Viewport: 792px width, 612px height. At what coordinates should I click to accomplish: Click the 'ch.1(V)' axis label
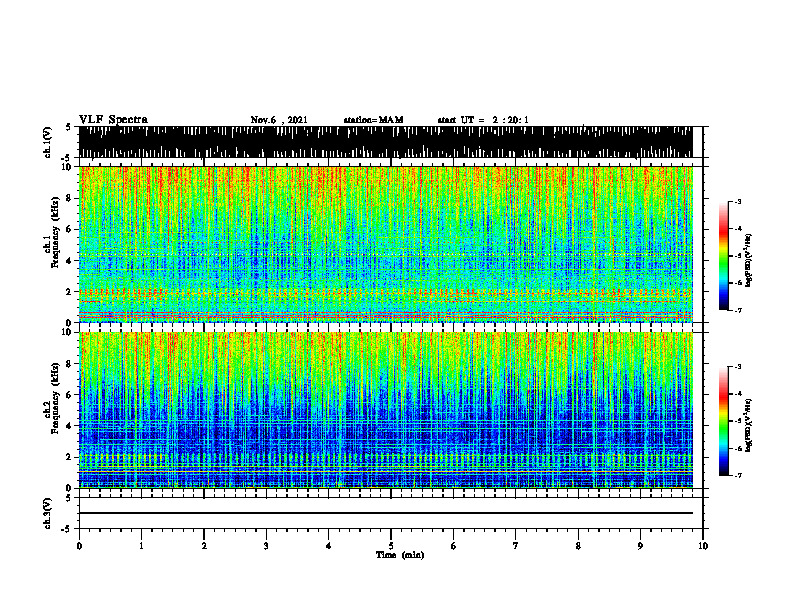(x=48, y=142)
